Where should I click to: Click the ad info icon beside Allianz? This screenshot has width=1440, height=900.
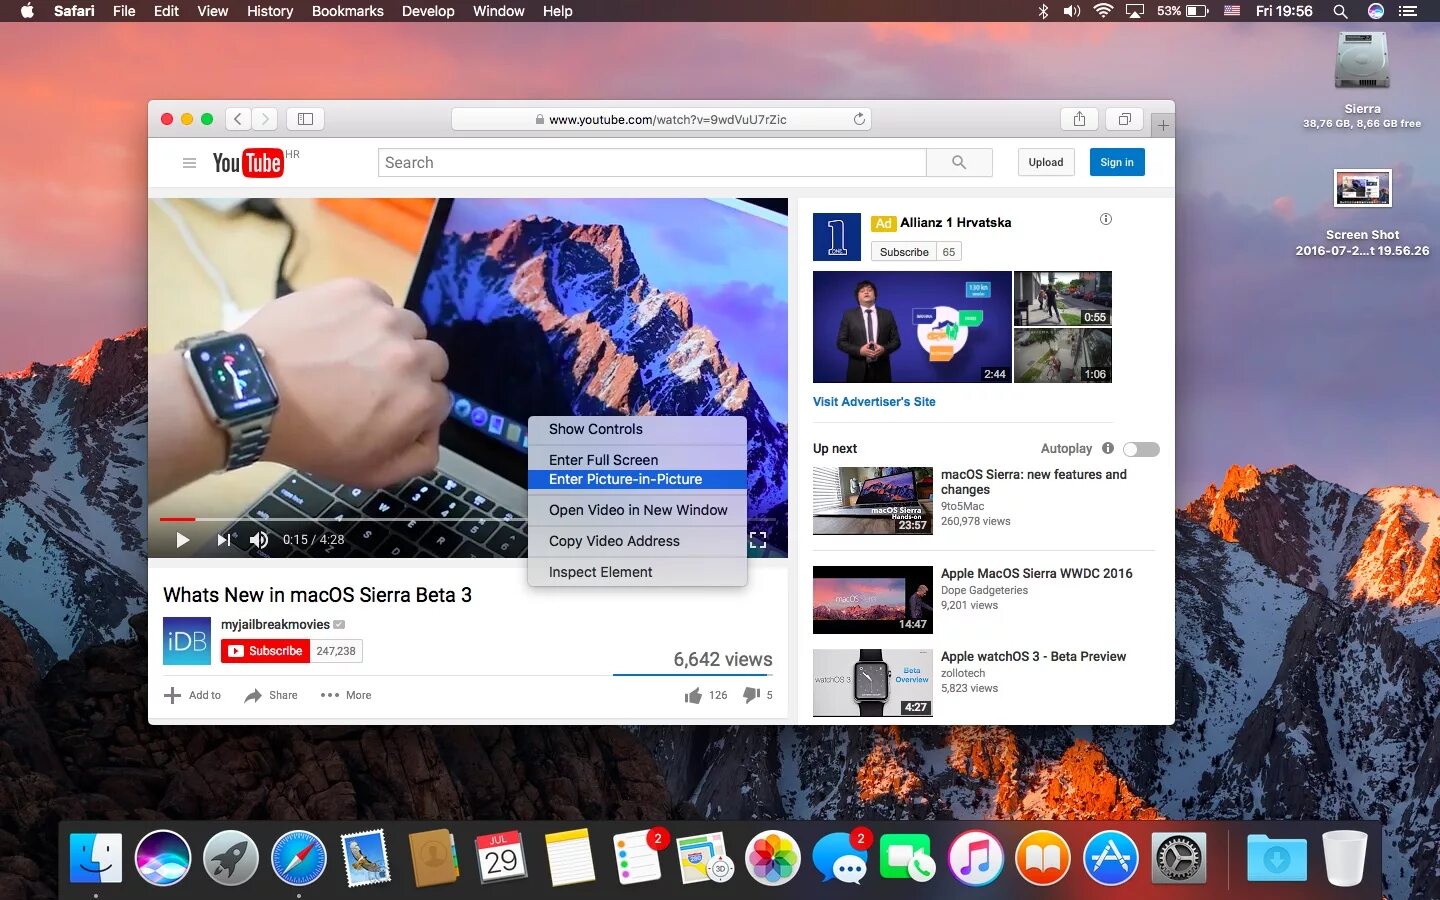[1106, 219]
